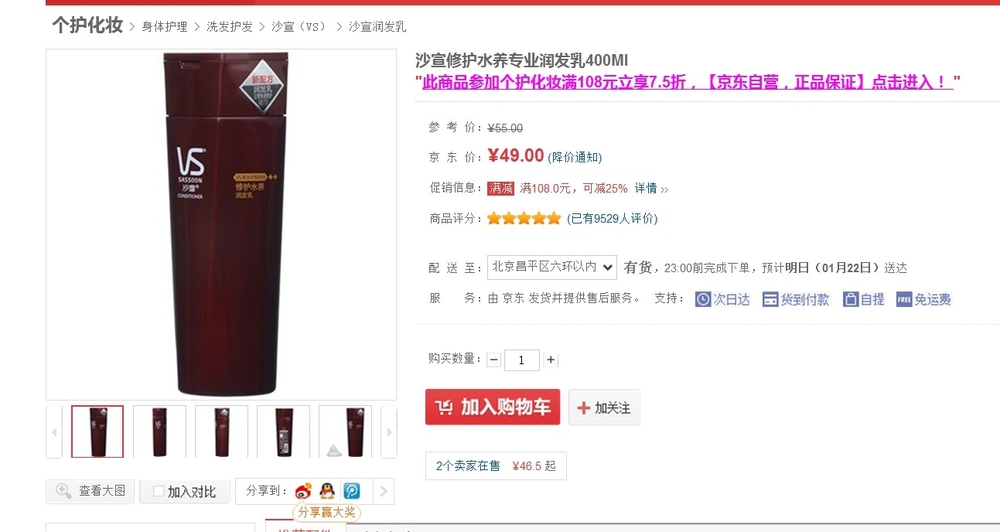The height and width of the screenshot is (532, 1000).
Task: Click the 货到付款 cash on delivery icon
Action: tap(770, 299)
